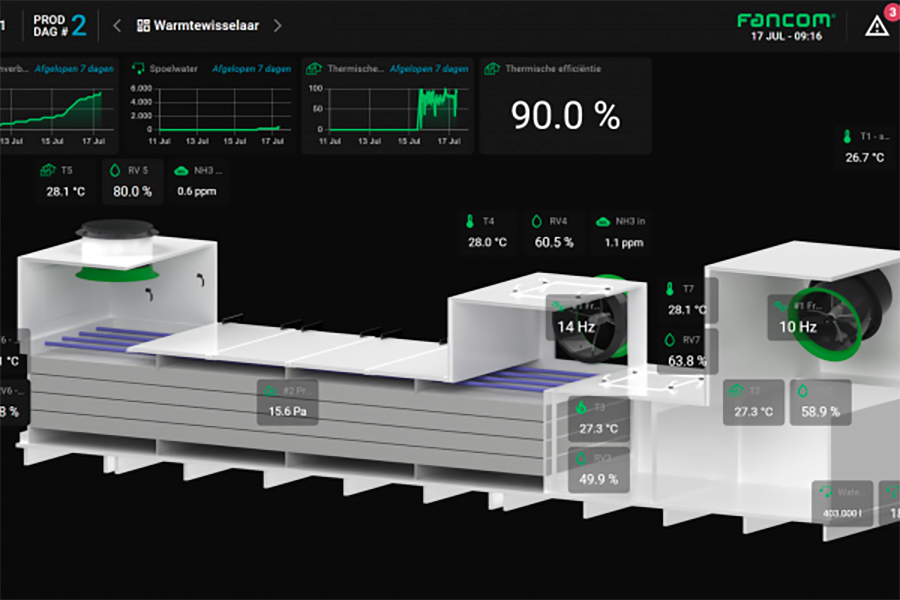The width and height of the screenshot is (900, 600).
Task: Click the T4 thermometer icon
Action: [468, 221]
